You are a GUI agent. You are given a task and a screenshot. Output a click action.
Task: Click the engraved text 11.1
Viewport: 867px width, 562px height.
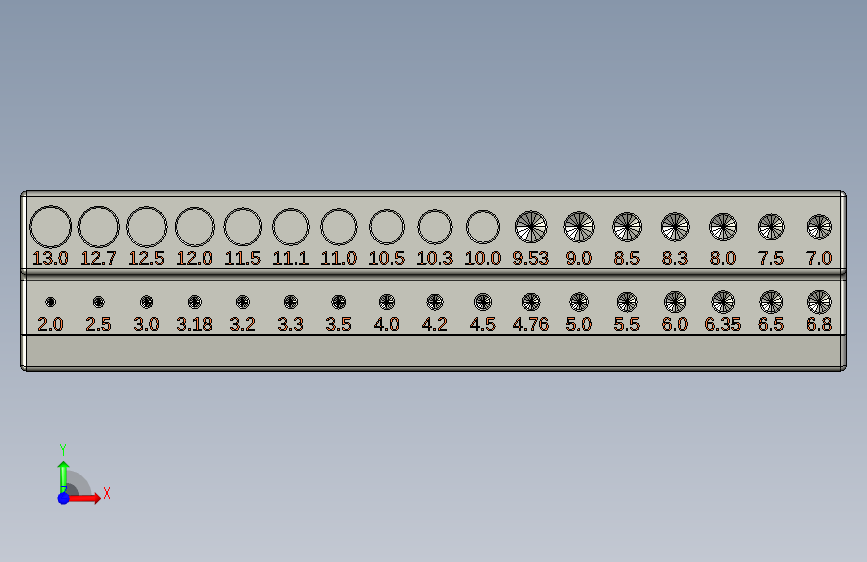pyautogui.click(x=291, y=258)
